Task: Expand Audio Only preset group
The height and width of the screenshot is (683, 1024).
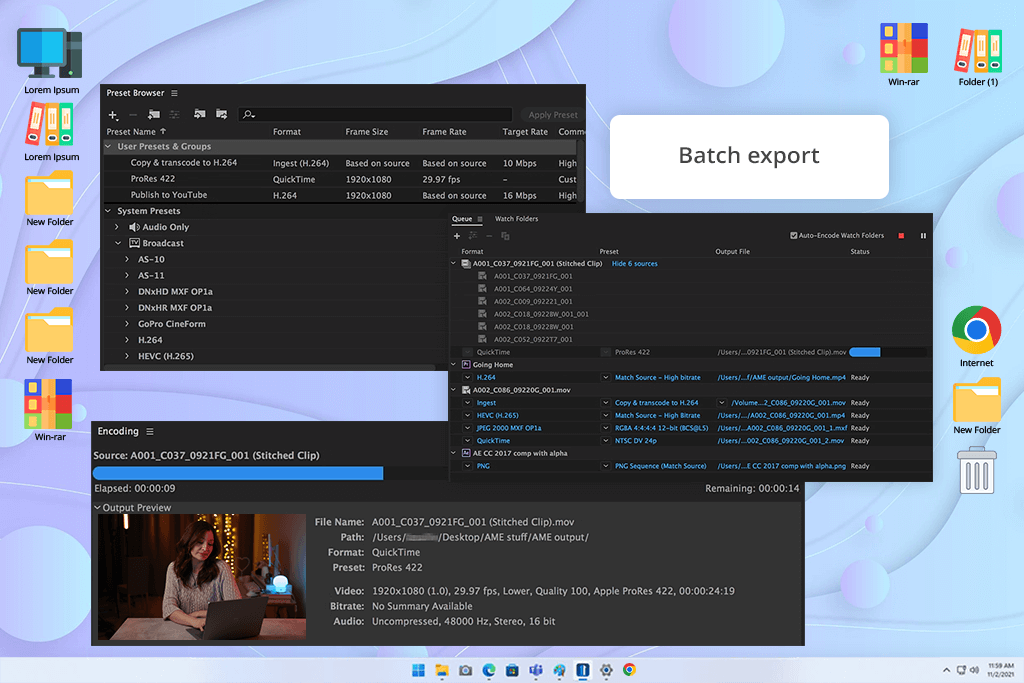Action: pos(117,227)
